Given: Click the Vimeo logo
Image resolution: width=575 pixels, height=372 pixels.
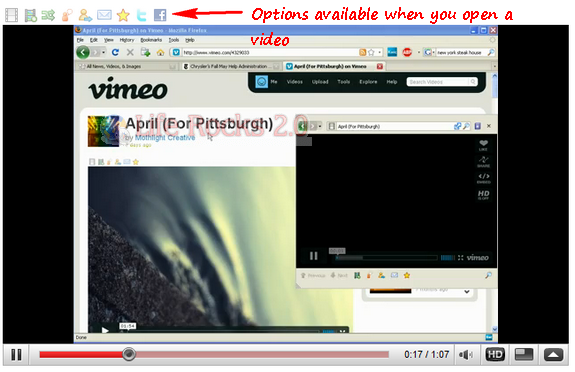Looking at the screenshot, I should coord(128,88).
